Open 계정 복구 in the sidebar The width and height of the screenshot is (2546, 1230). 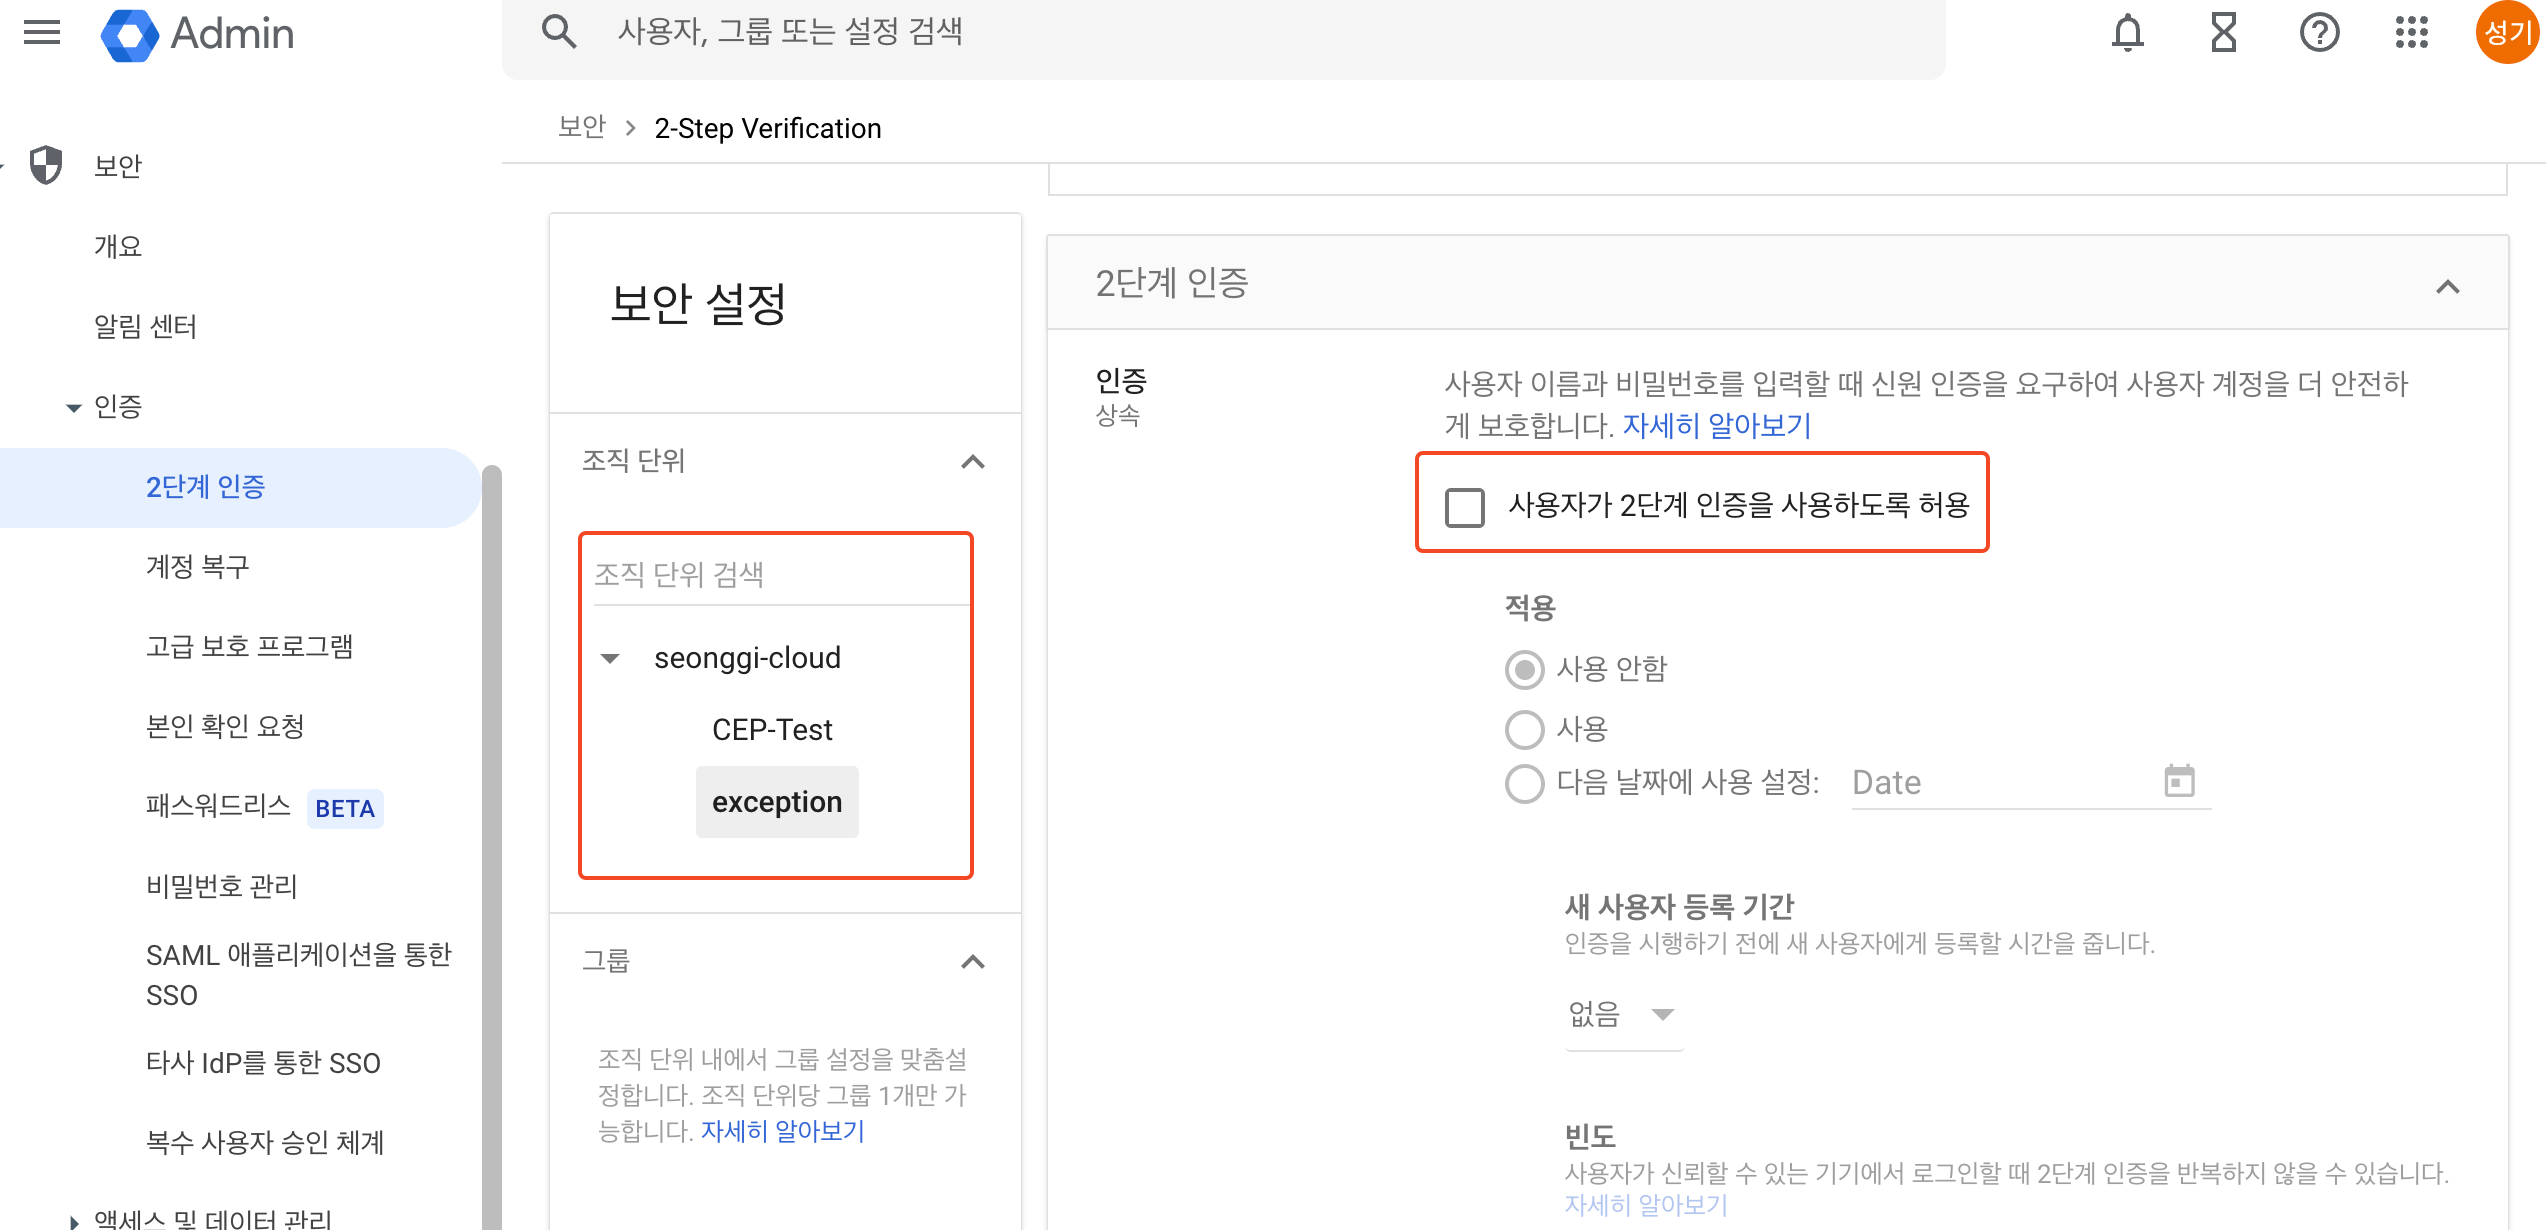click(197, 567)
